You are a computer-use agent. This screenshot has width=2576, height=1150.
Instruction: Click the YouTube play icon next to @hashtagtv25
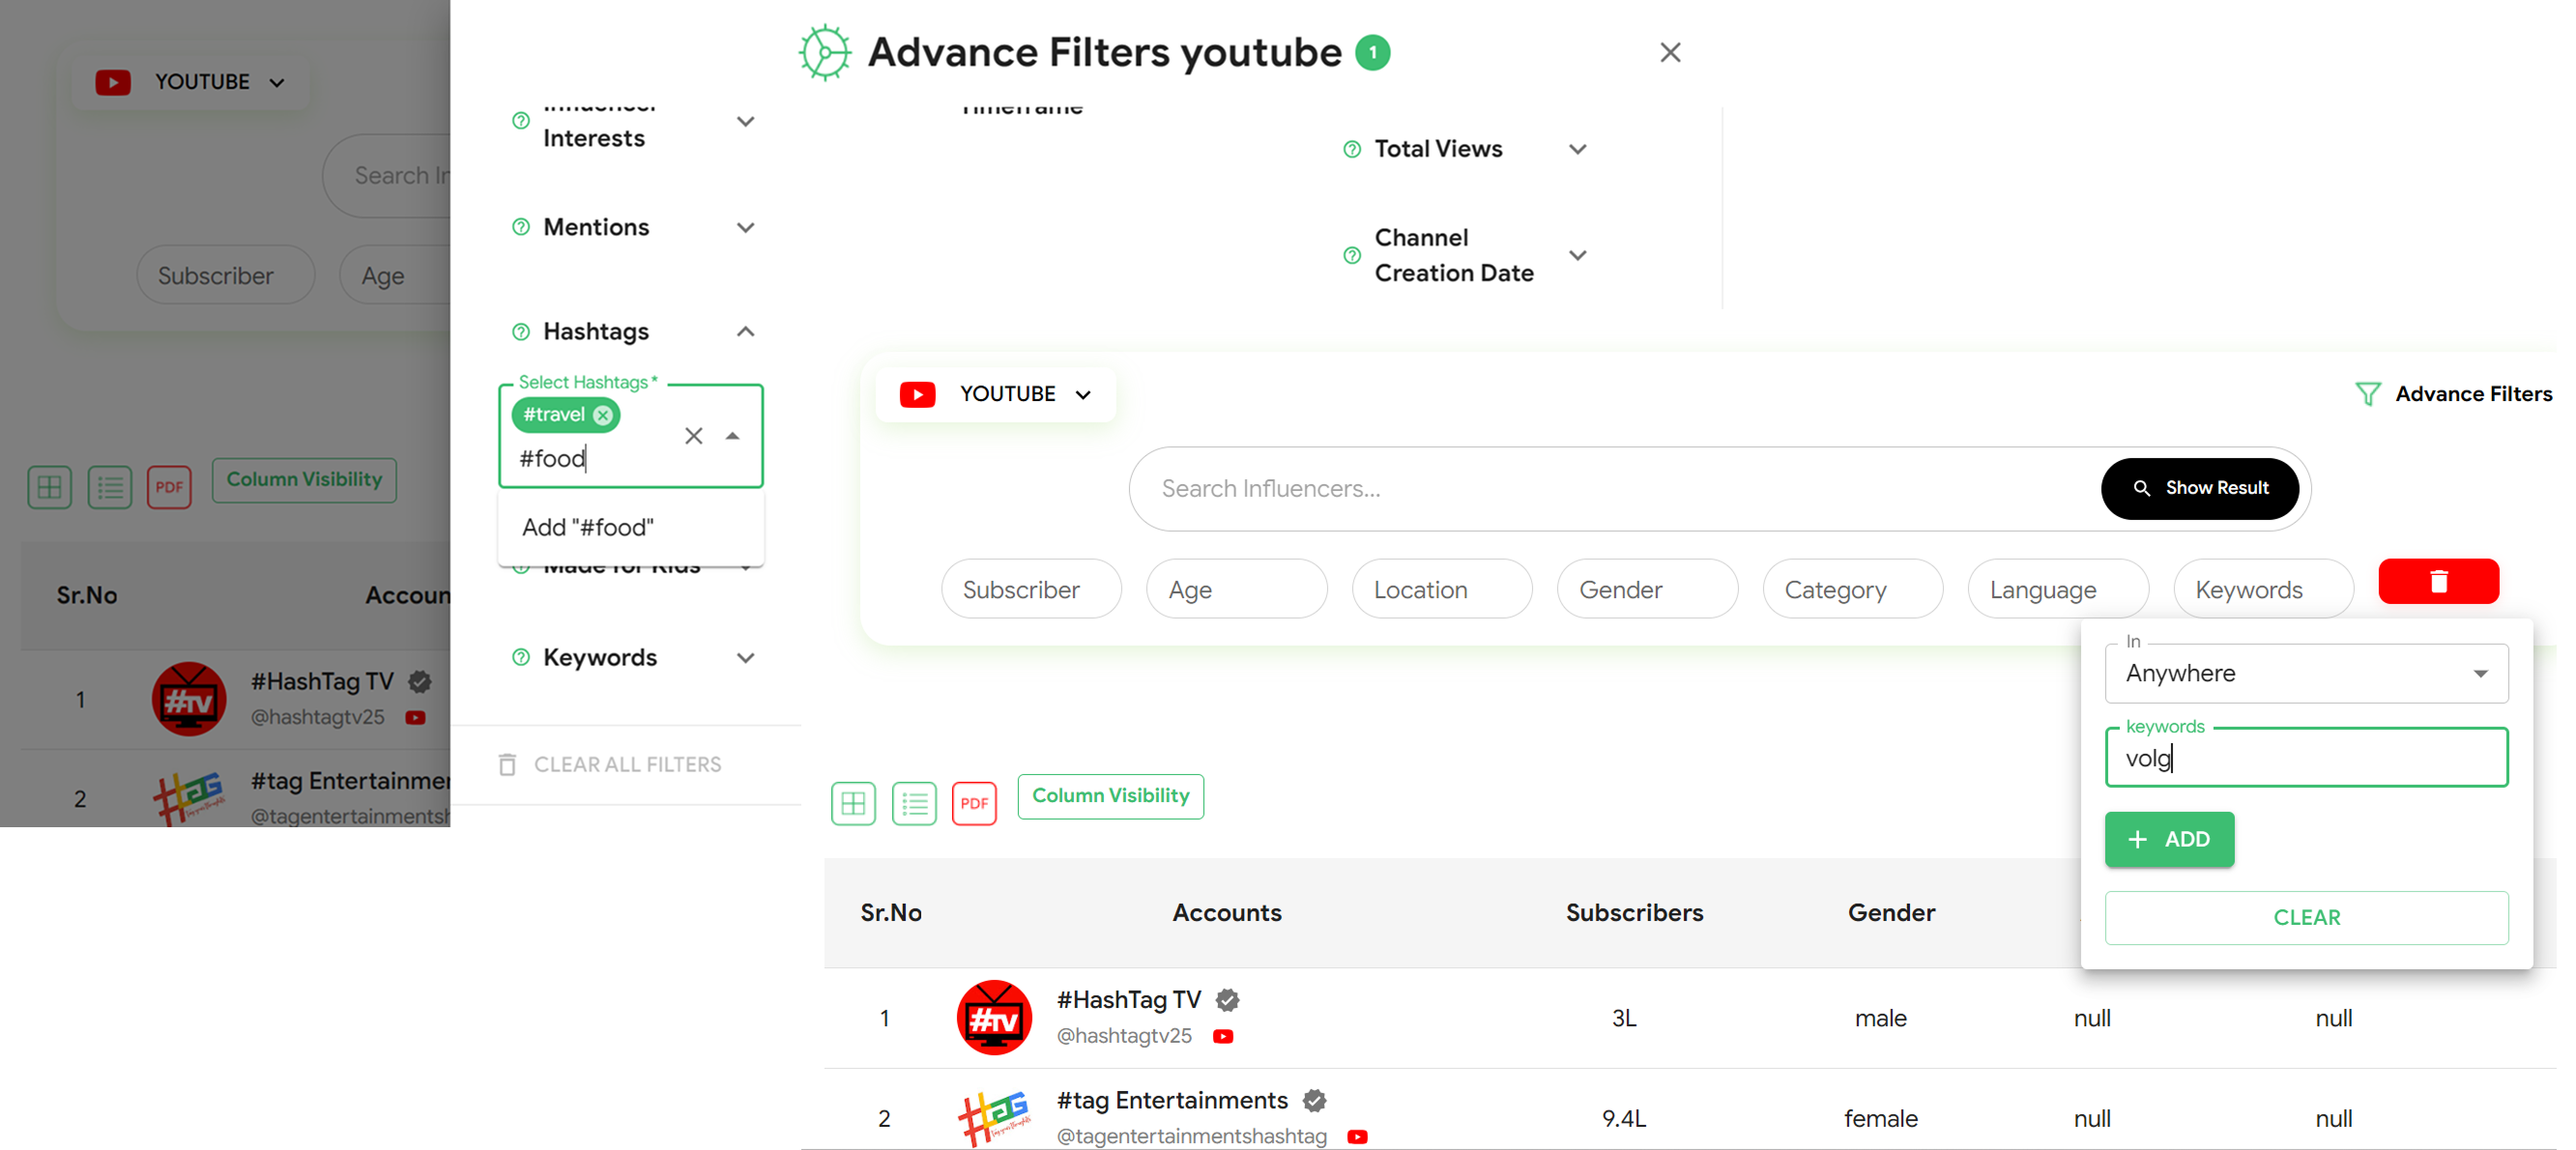1224,1037
